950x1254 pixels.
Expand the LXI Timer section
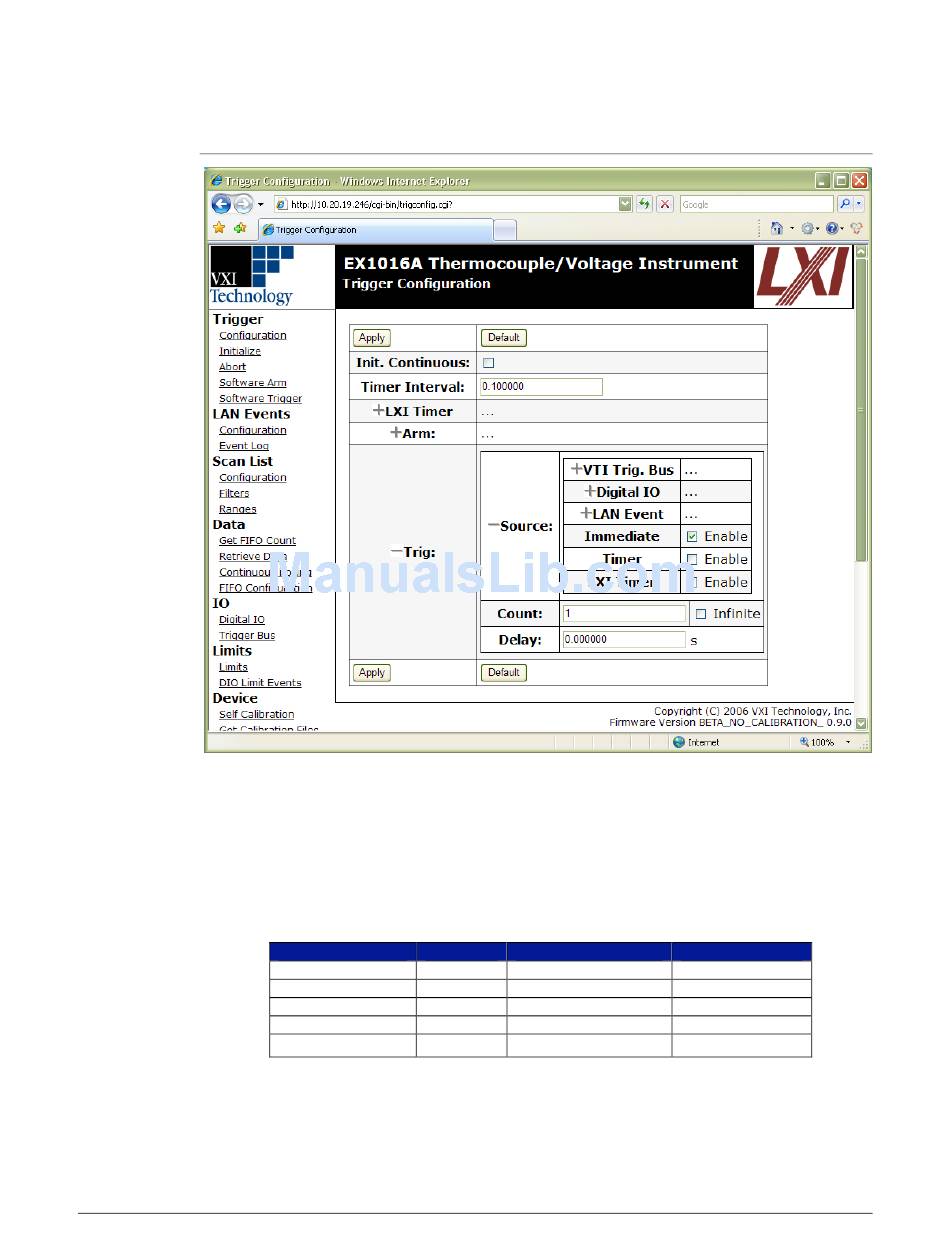[378, 411]
